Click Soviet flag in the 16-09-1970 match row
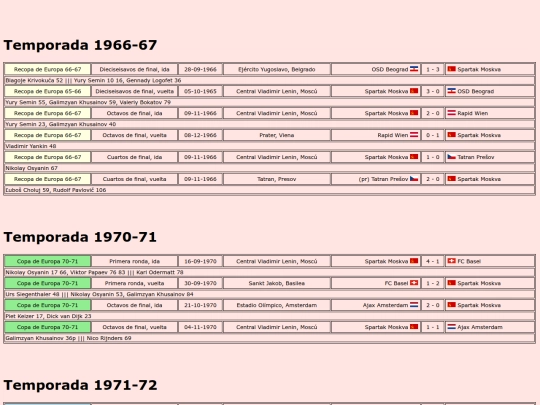540x405 pixels. coord(414,261)
